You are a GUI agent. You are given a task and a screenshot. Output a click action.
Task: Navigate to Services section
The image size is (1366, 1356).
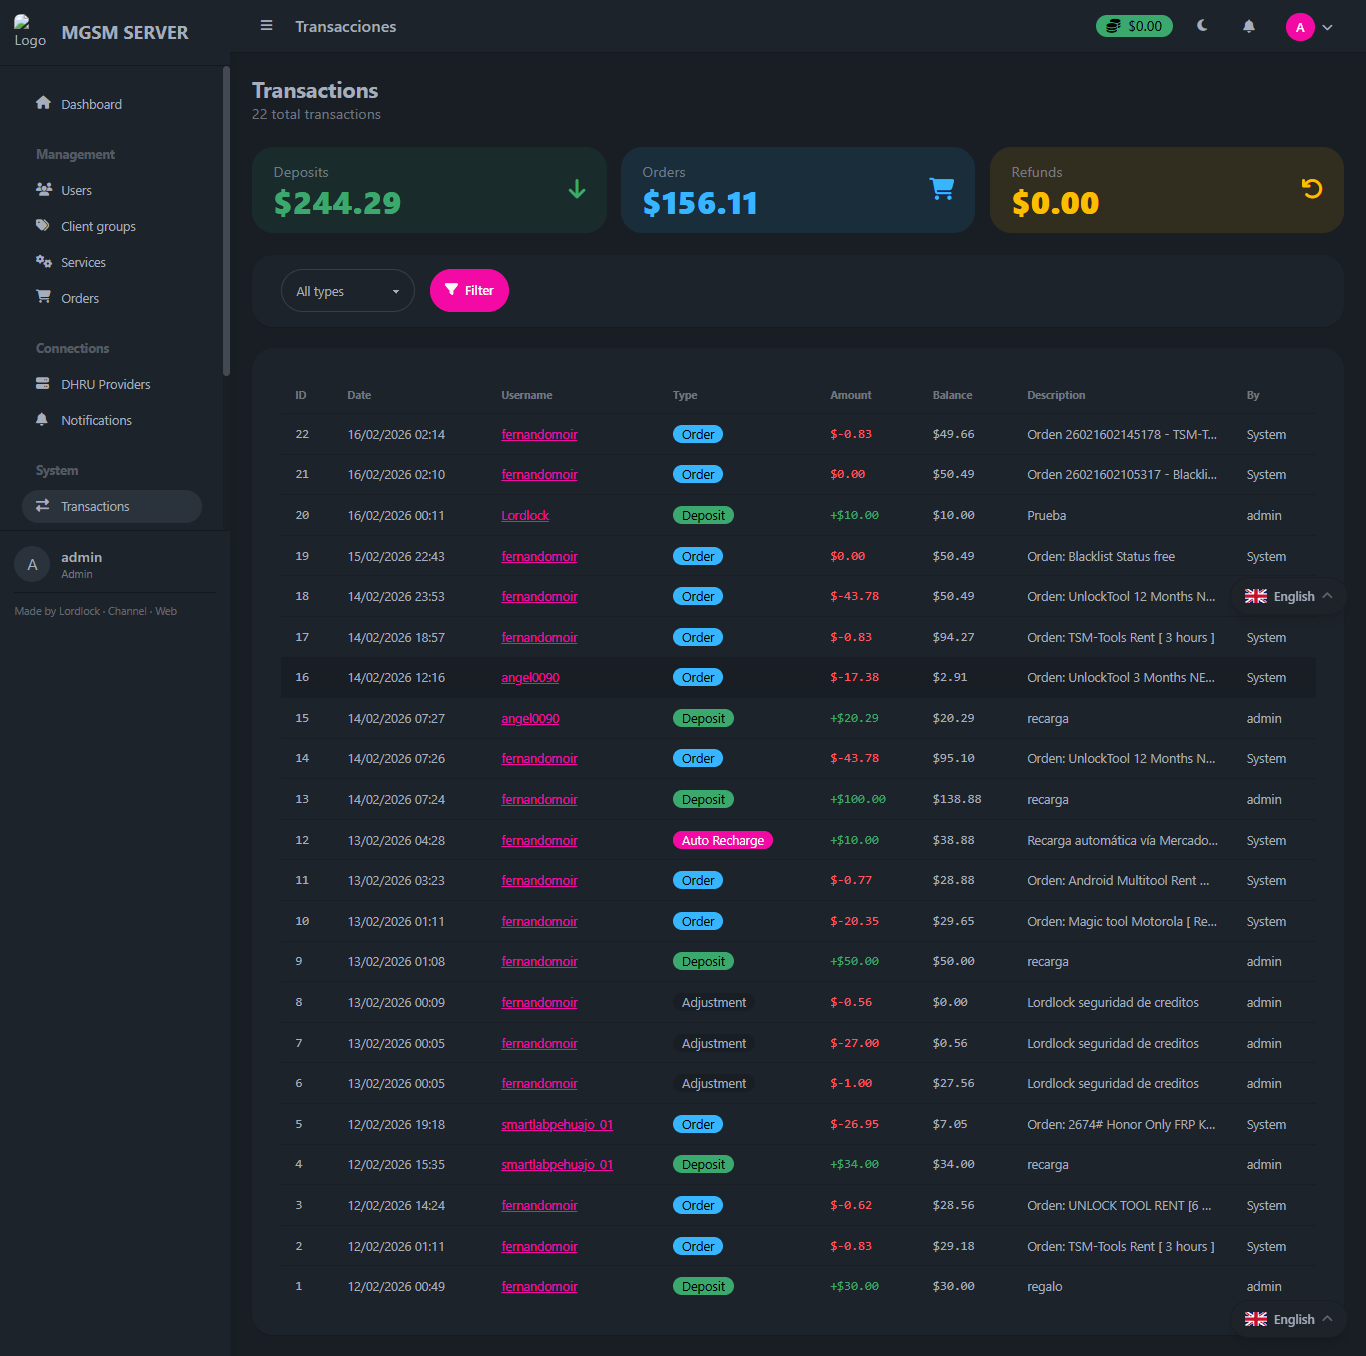(83, 262)
